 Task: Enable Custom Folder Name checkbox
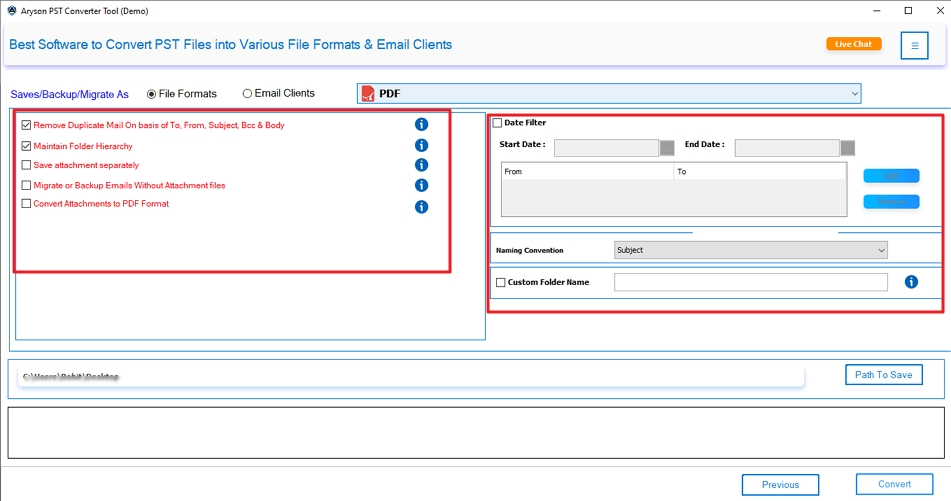pyautogui.click(x=500, y=282)
